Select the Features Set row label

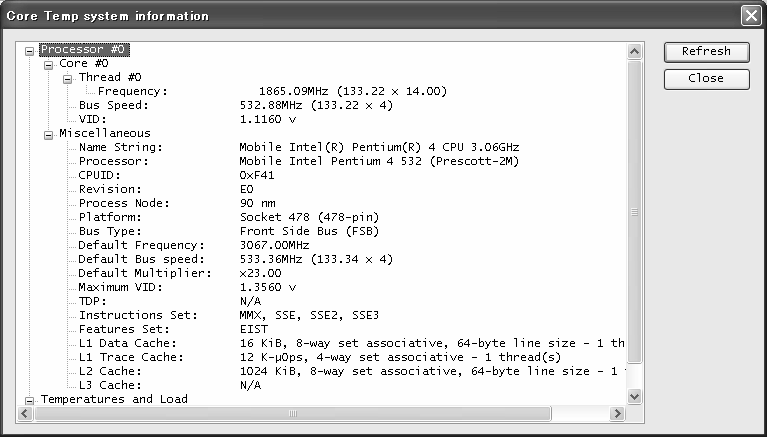[124, 329]
